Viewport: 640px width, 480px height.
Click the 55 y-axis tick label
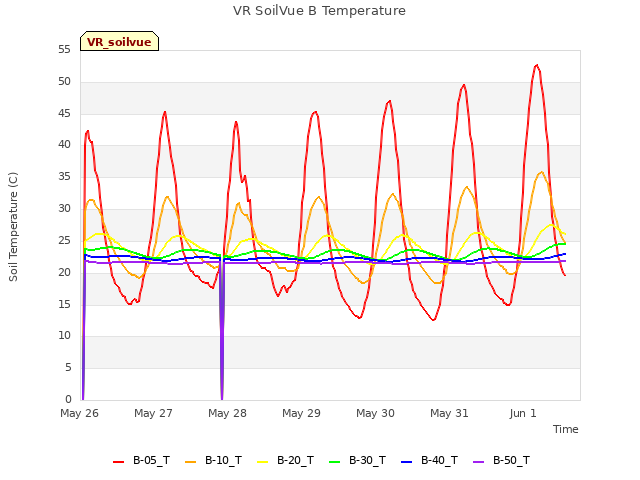pos(64,50)
